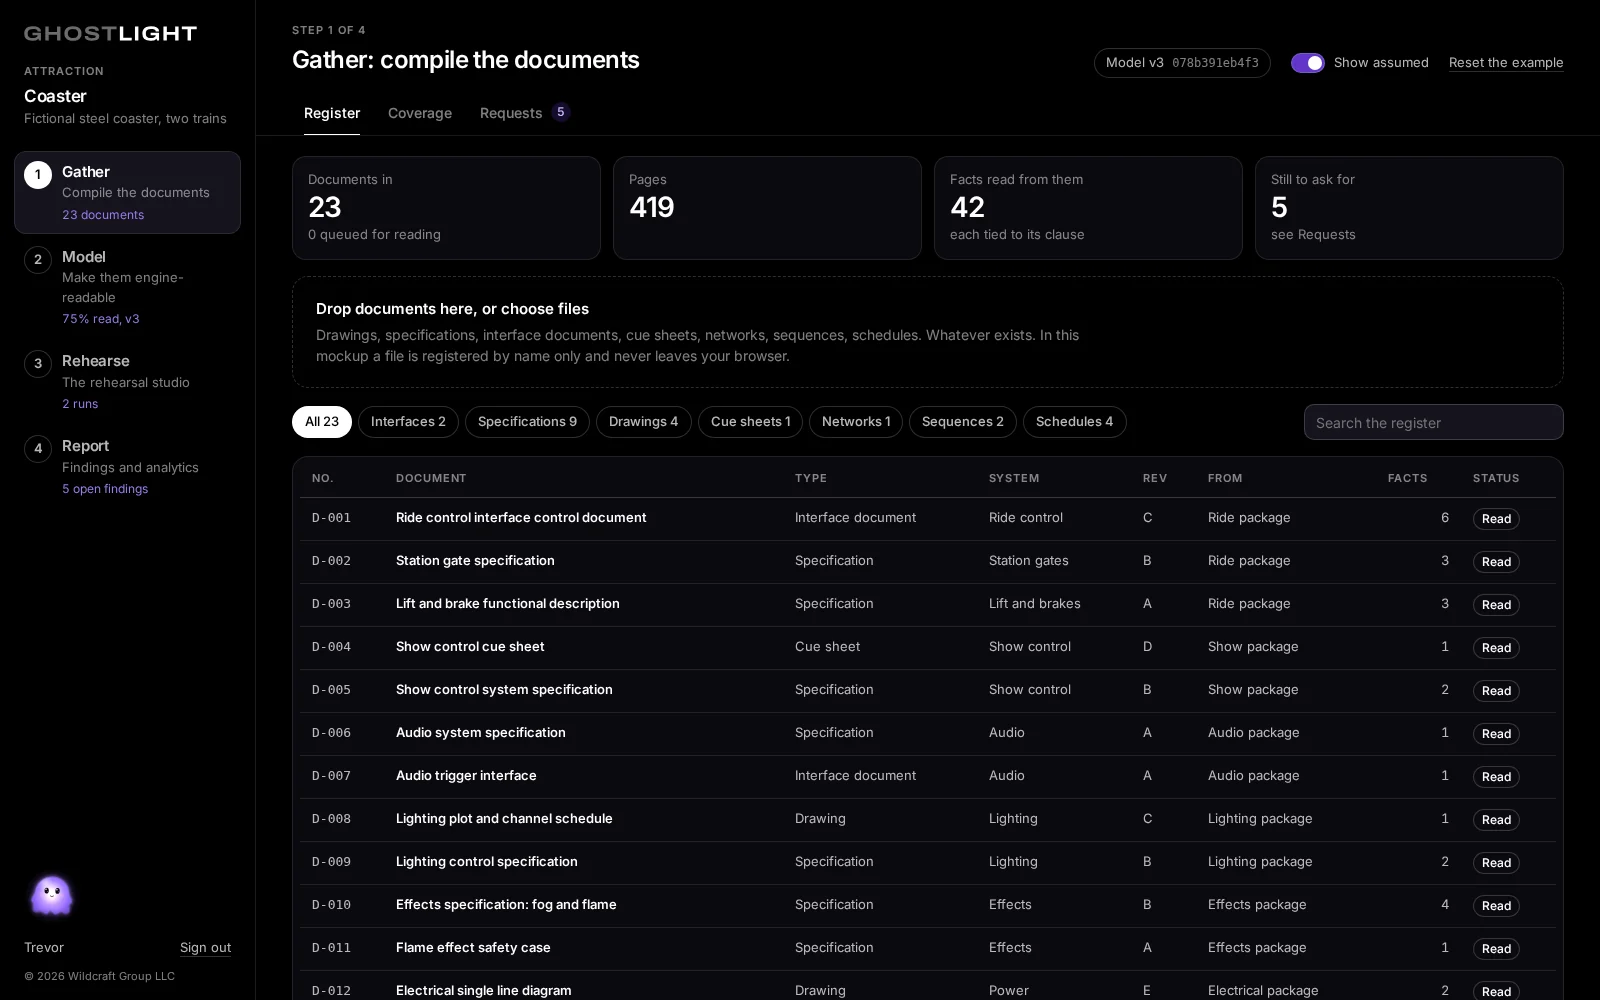Go to step 2 Model
The height and width of the screenshot is (1000, 1600).
coord(127,287)
